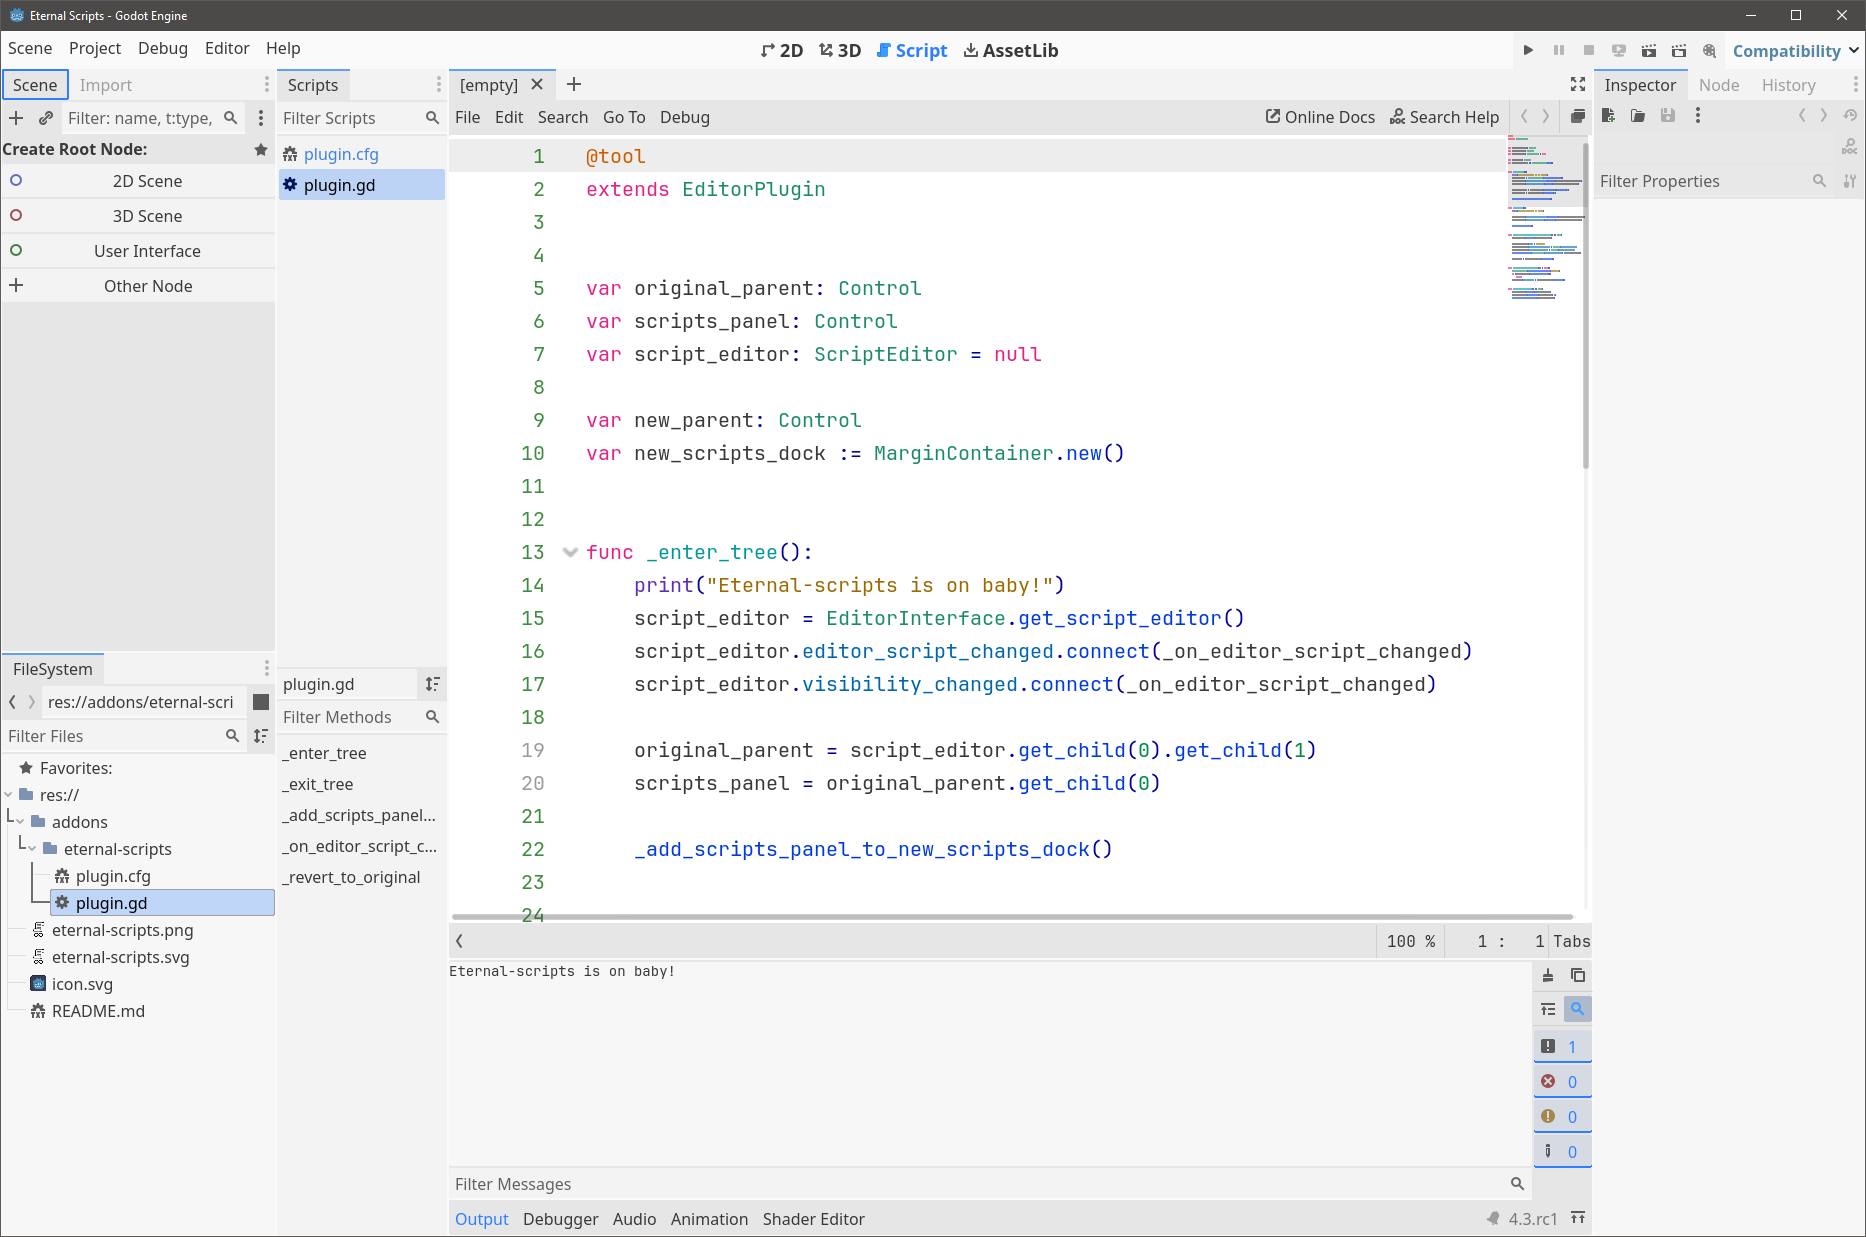Click the horizontal scrollbar under code

point(1012,916)
